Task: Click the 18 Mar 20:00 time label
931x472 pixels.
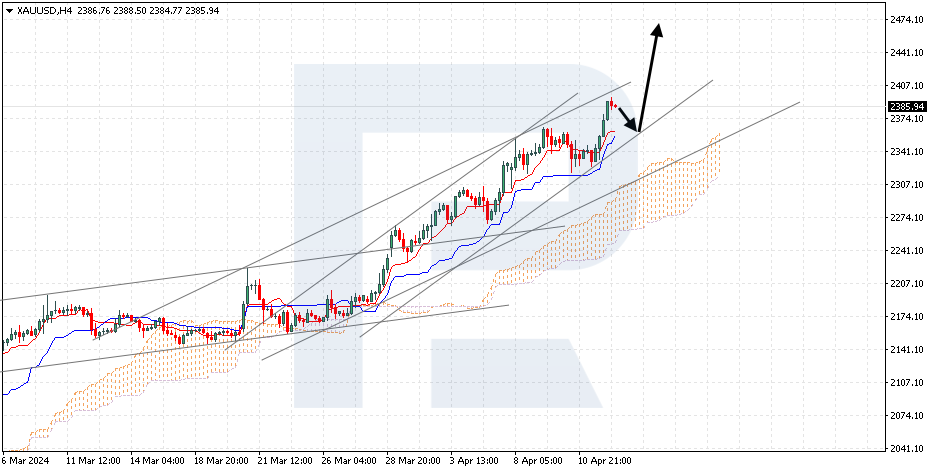Action: (x=221, y=461)
